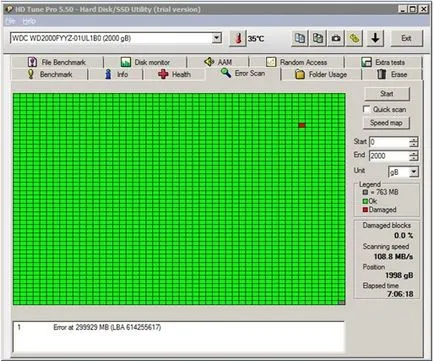Switch to the Extra tests tab
Screen dimensions: 434x361
click(x=383, y=62)
